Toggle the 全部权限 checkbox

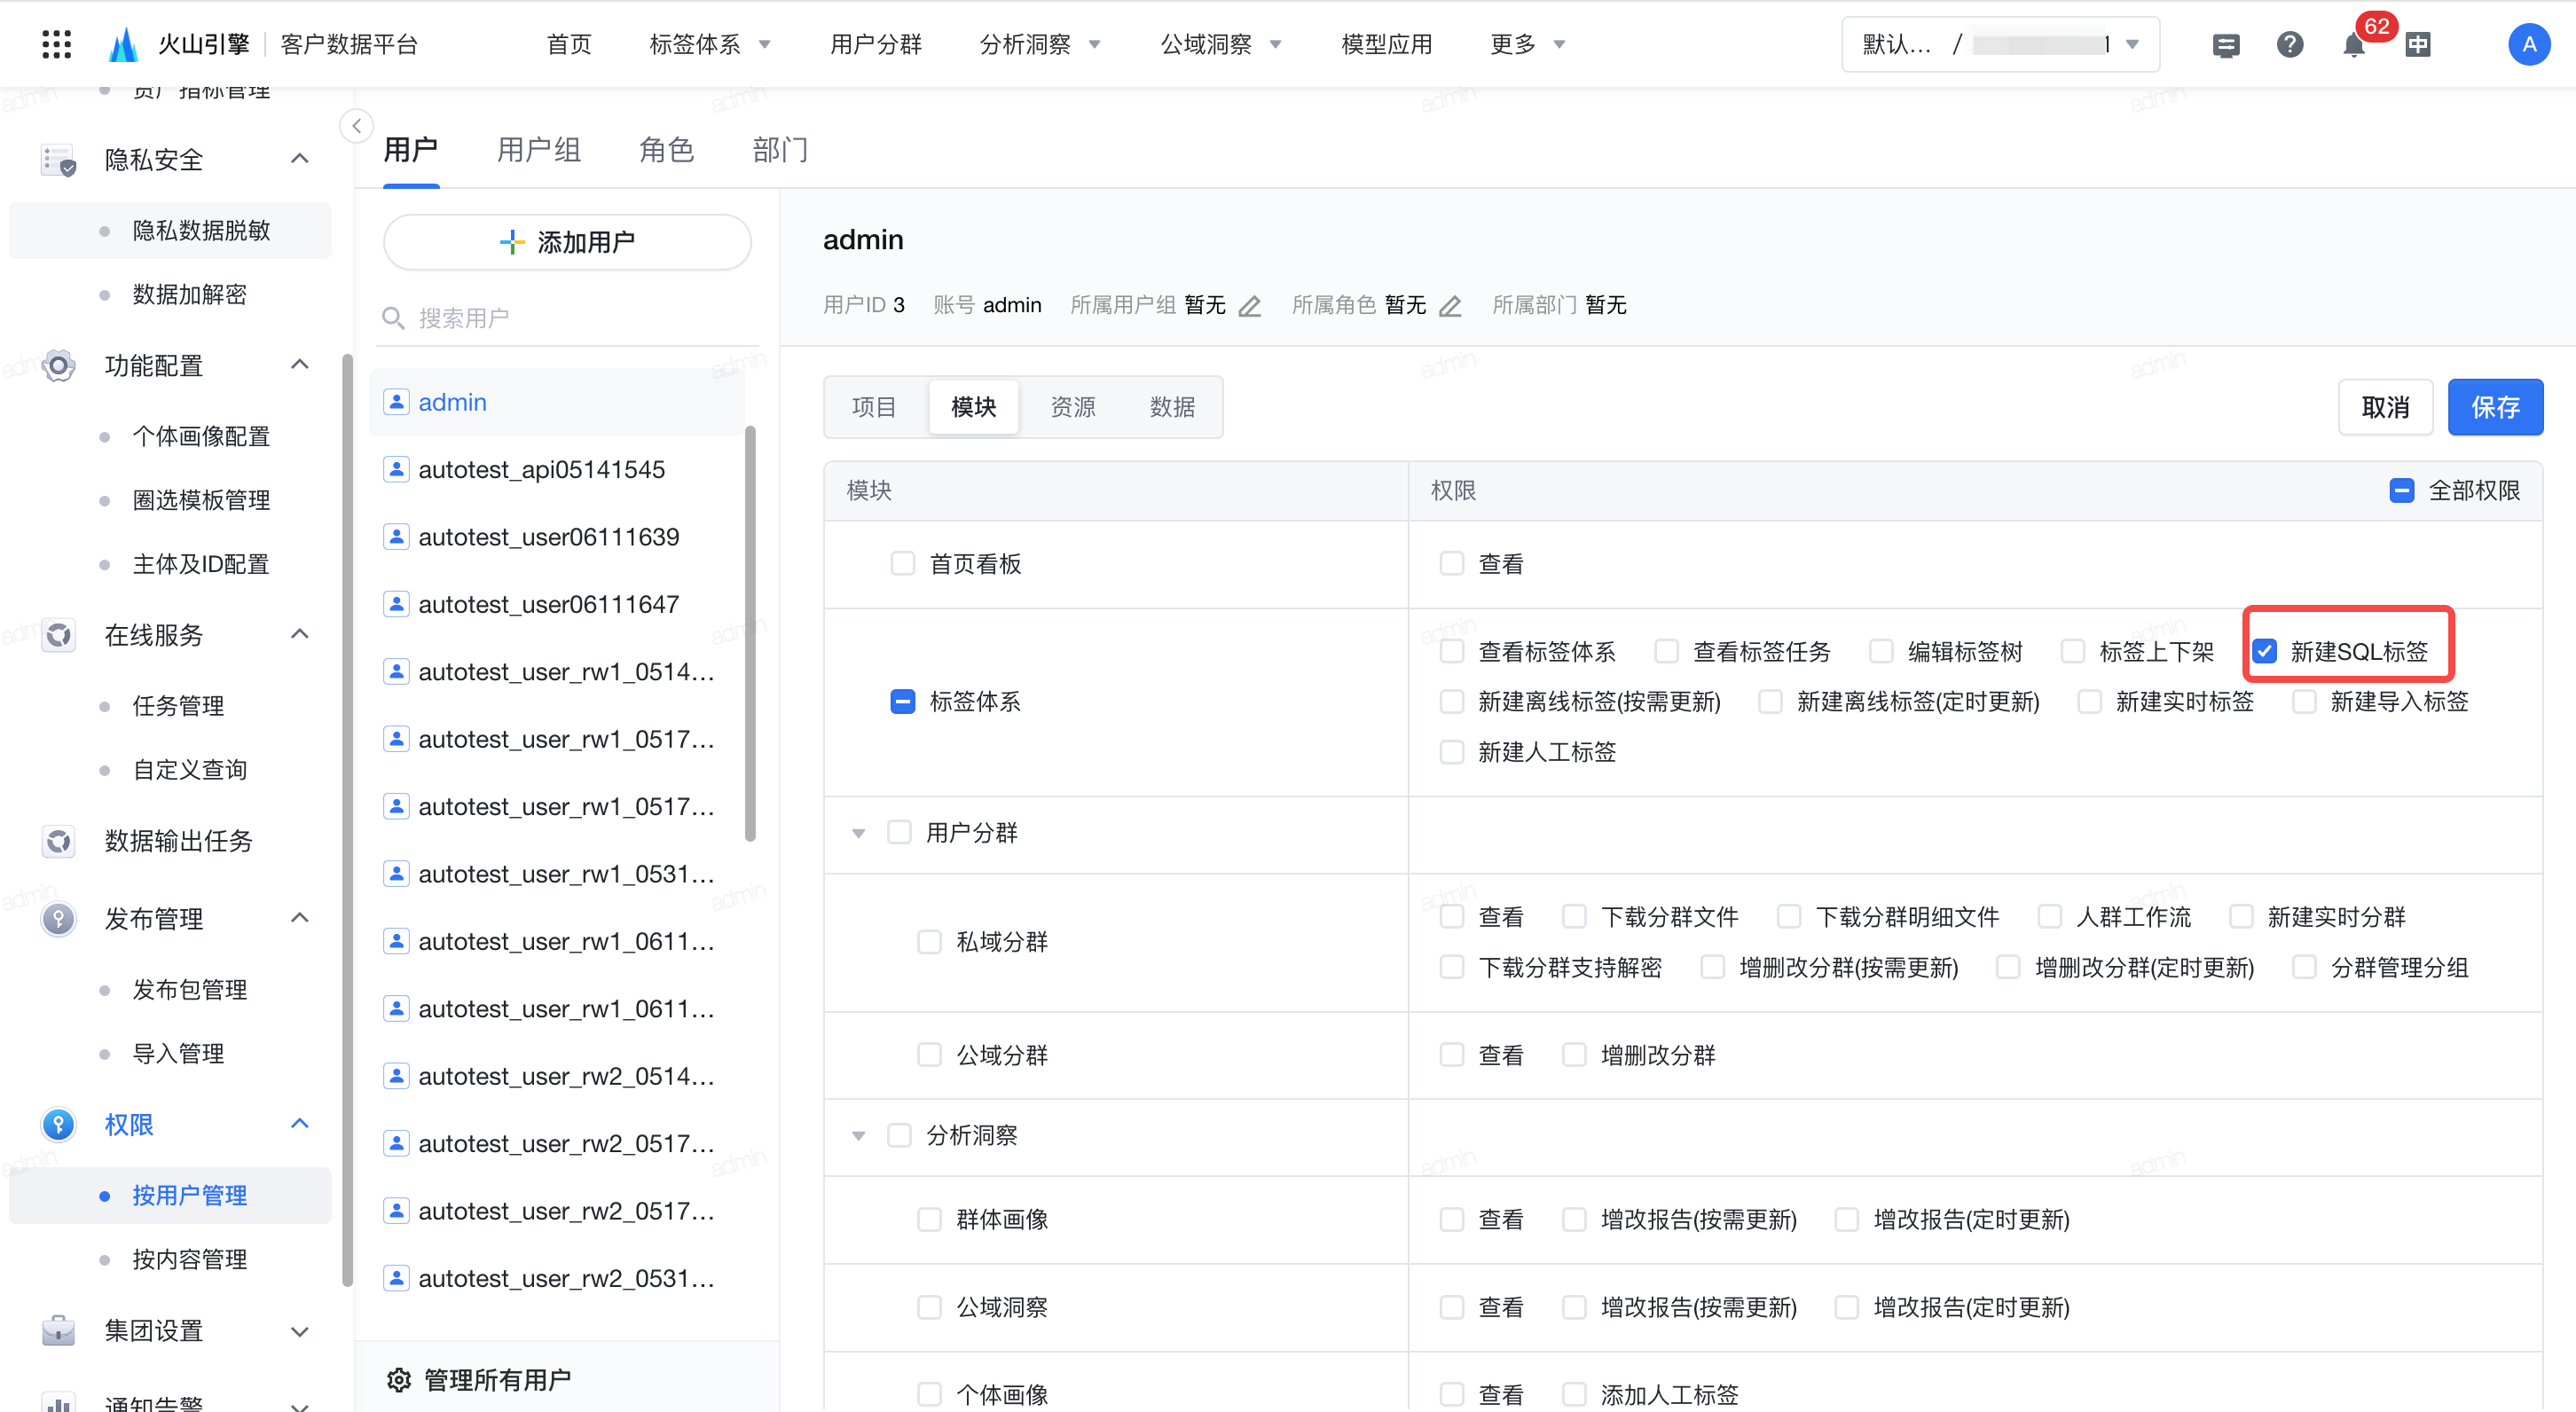(2402, 491)
